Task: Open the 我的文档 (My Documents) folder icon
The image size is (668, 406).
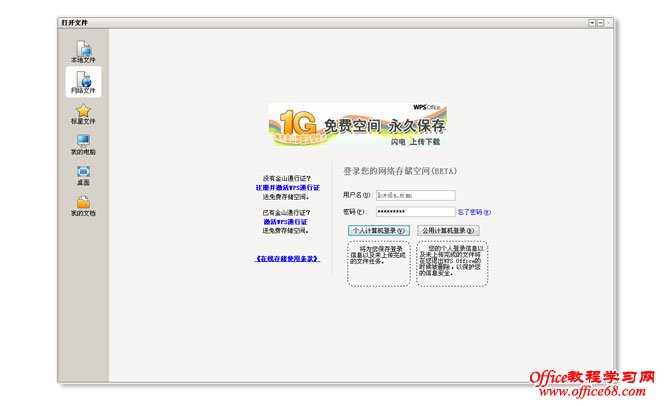Action: [83, 206]
